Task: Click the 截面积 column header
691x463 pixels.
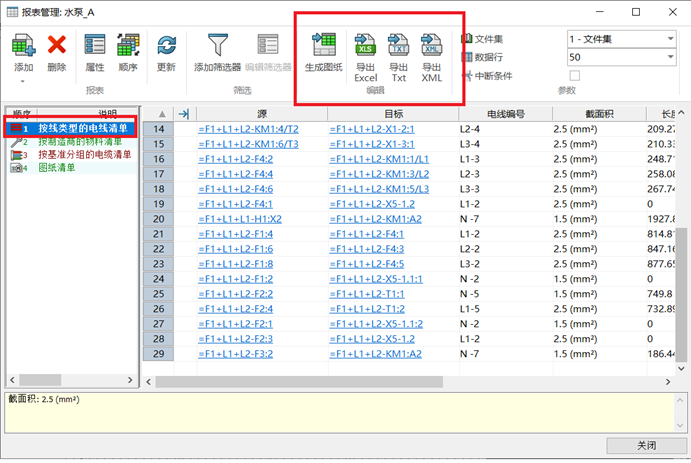Action: pyautogui.click(x=599, y=114)
